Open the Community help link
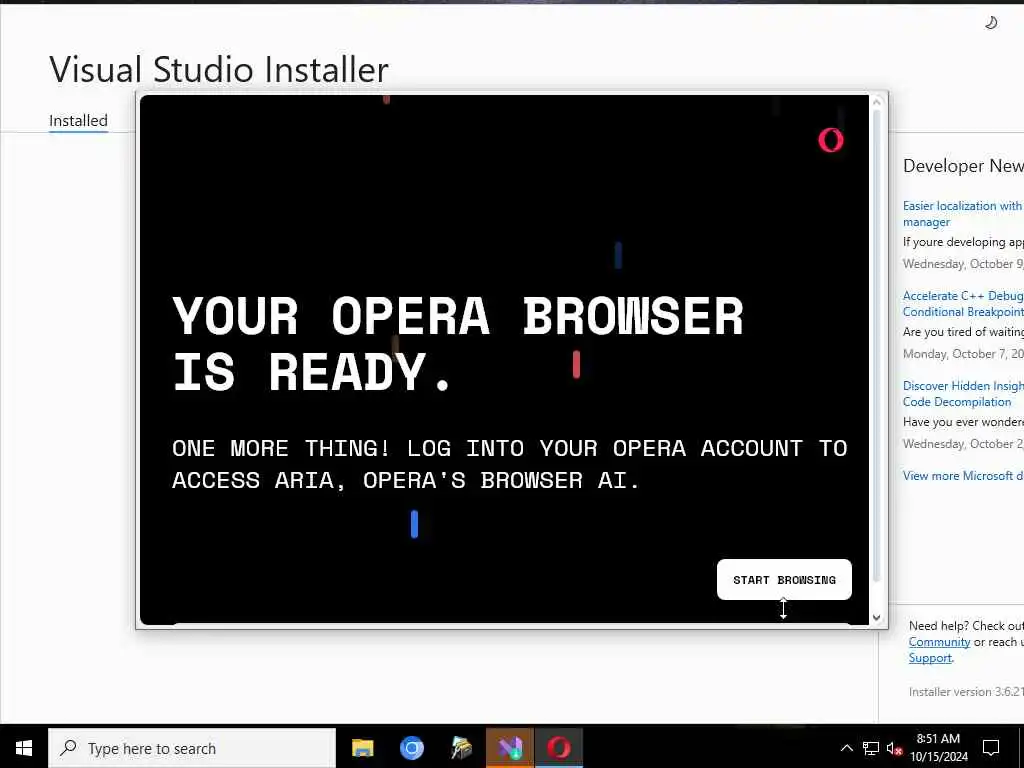 (939, 642)
